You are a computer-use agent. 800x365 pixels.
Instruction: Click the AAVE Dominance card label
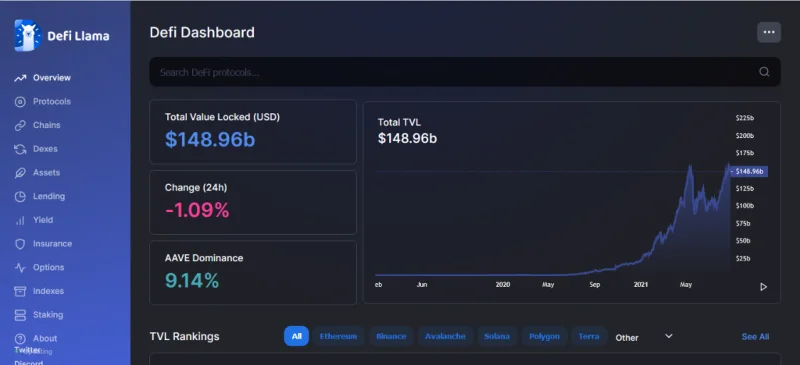pyautogui.click(x=204, y=258)
